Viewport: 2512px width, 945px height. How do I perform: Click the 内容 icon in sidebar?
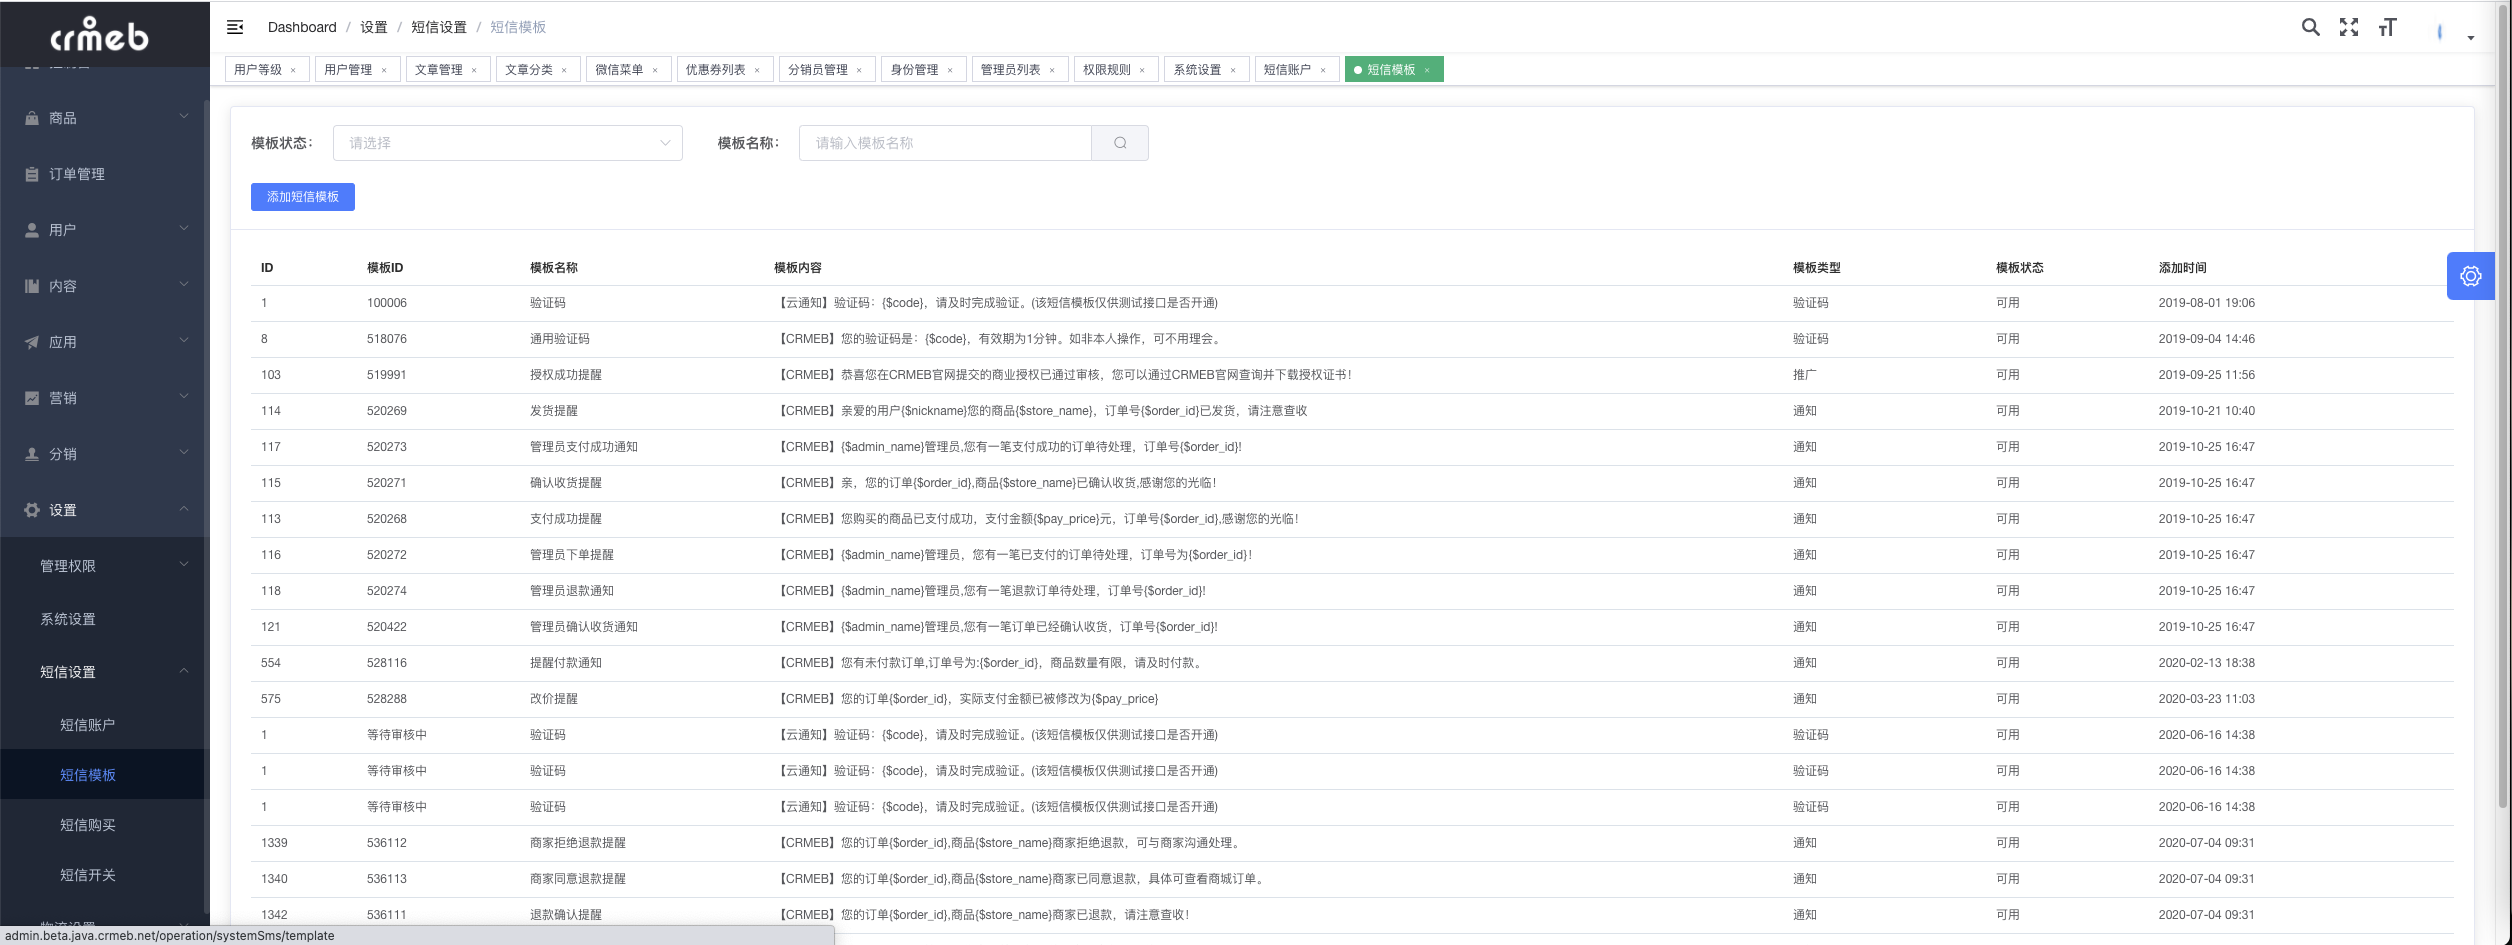[x=32, y=286]
